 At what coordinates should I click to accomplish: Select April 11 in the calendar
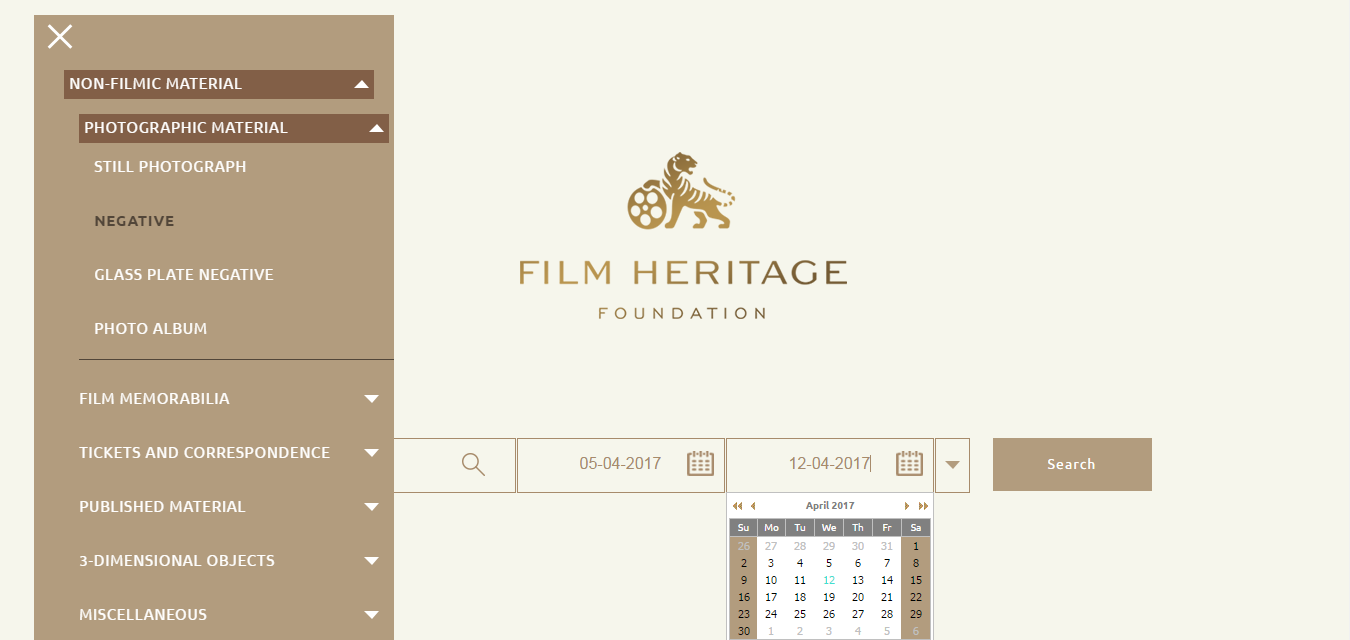[x=800, y=580]
